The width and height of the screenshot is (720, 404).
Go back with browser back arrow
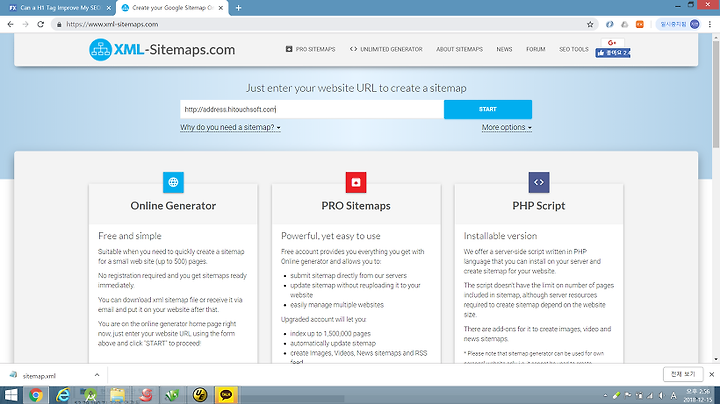[11, 24]
